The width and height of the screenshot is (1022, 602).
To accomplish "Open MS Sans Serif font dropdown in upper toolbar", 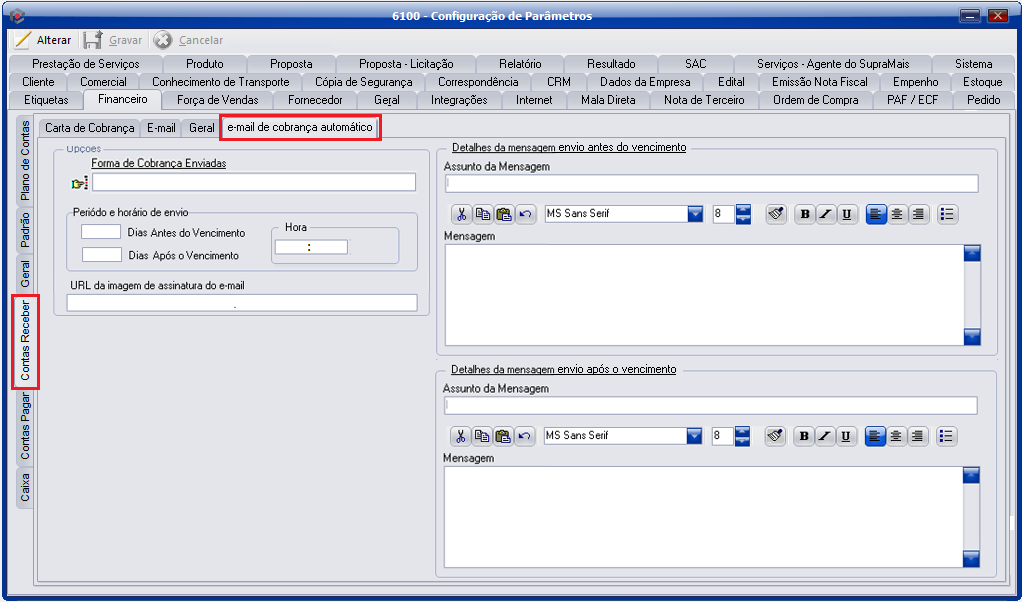I will point(695,214).
